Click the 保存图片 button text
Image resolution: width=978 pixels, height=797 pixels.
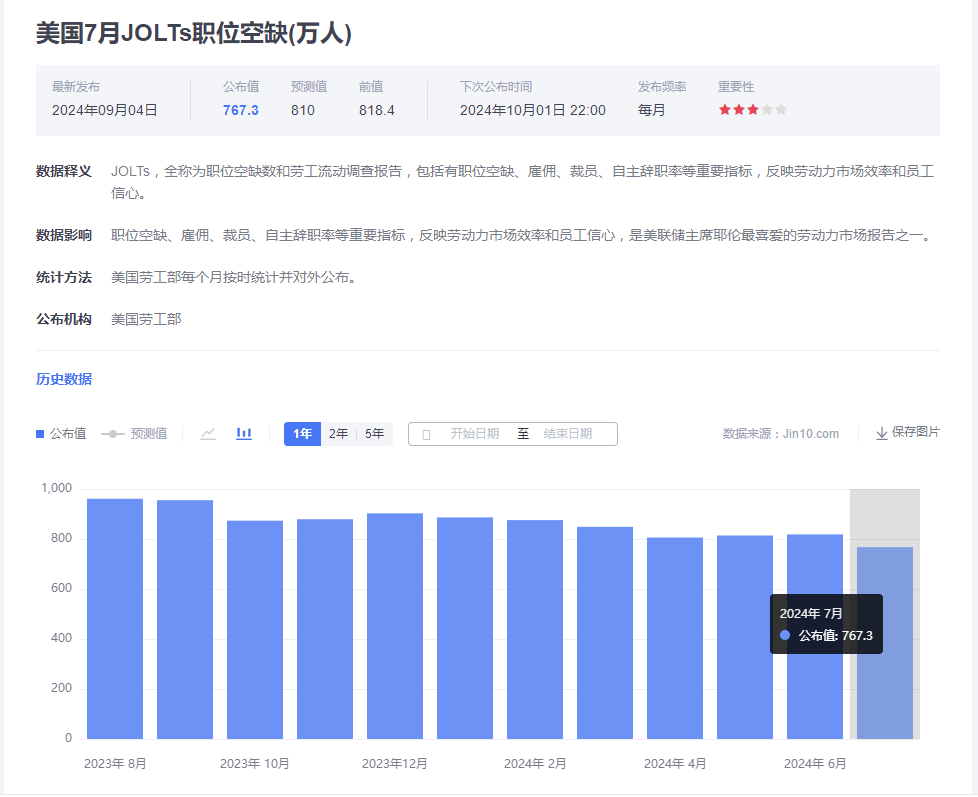(x=915, y=432)
